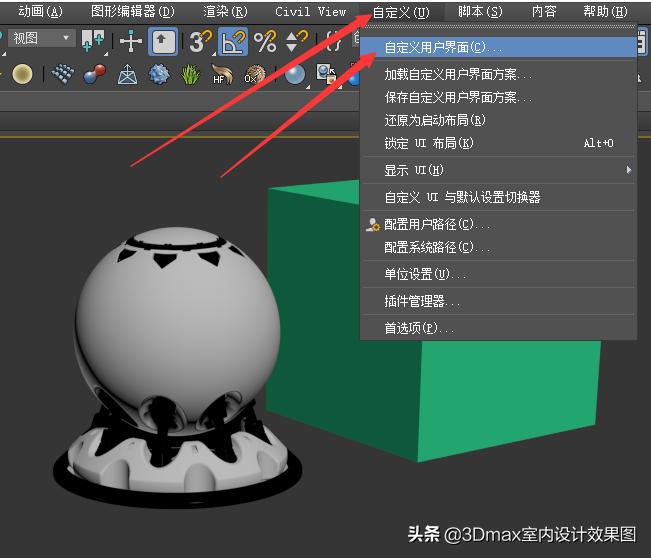Image resolution: width=651 pixels, height=558 pixels.
Task: Open the 渲染(R) menu
Action: 225,12
